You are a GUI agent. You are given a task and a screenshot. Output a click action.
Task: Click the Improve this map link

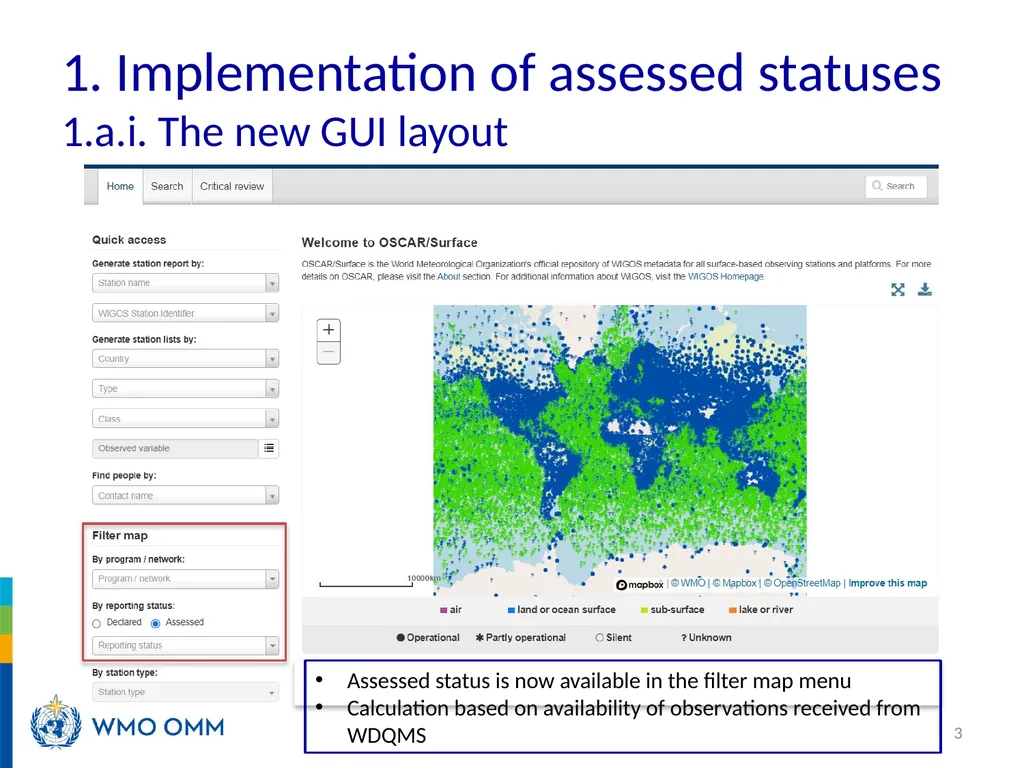point(888,583)
